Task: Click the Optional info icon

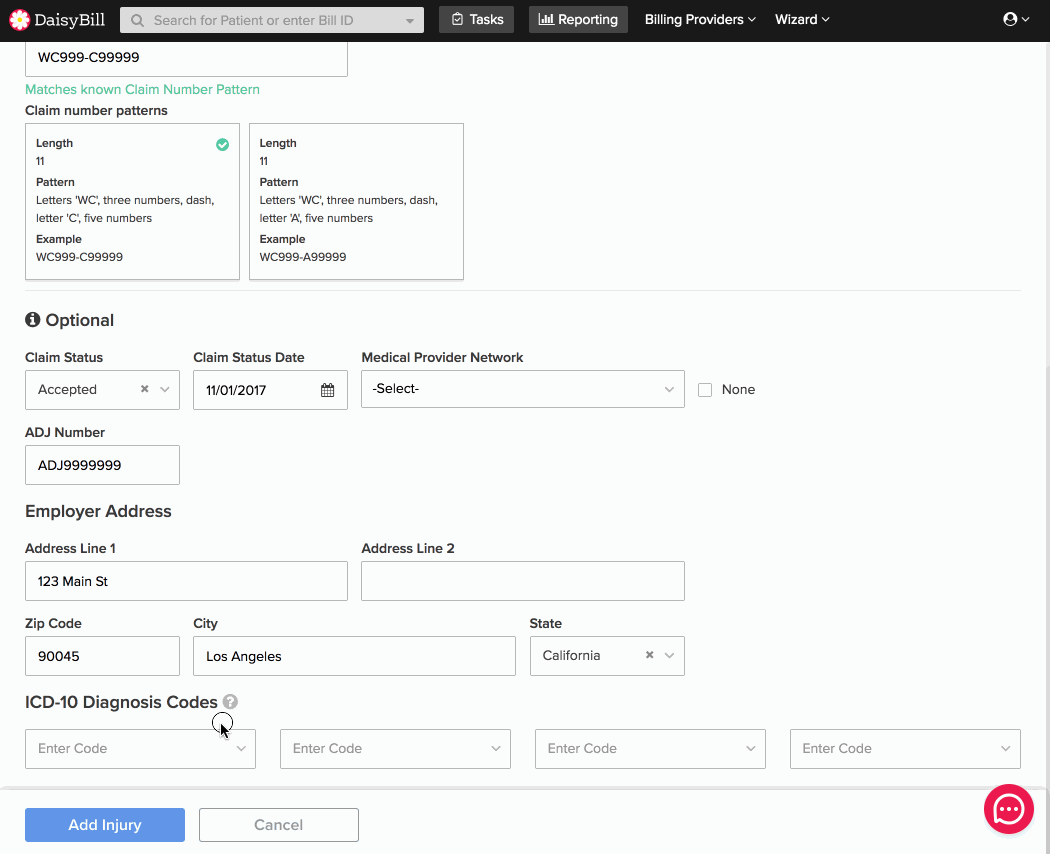Action: click(32, 319)
